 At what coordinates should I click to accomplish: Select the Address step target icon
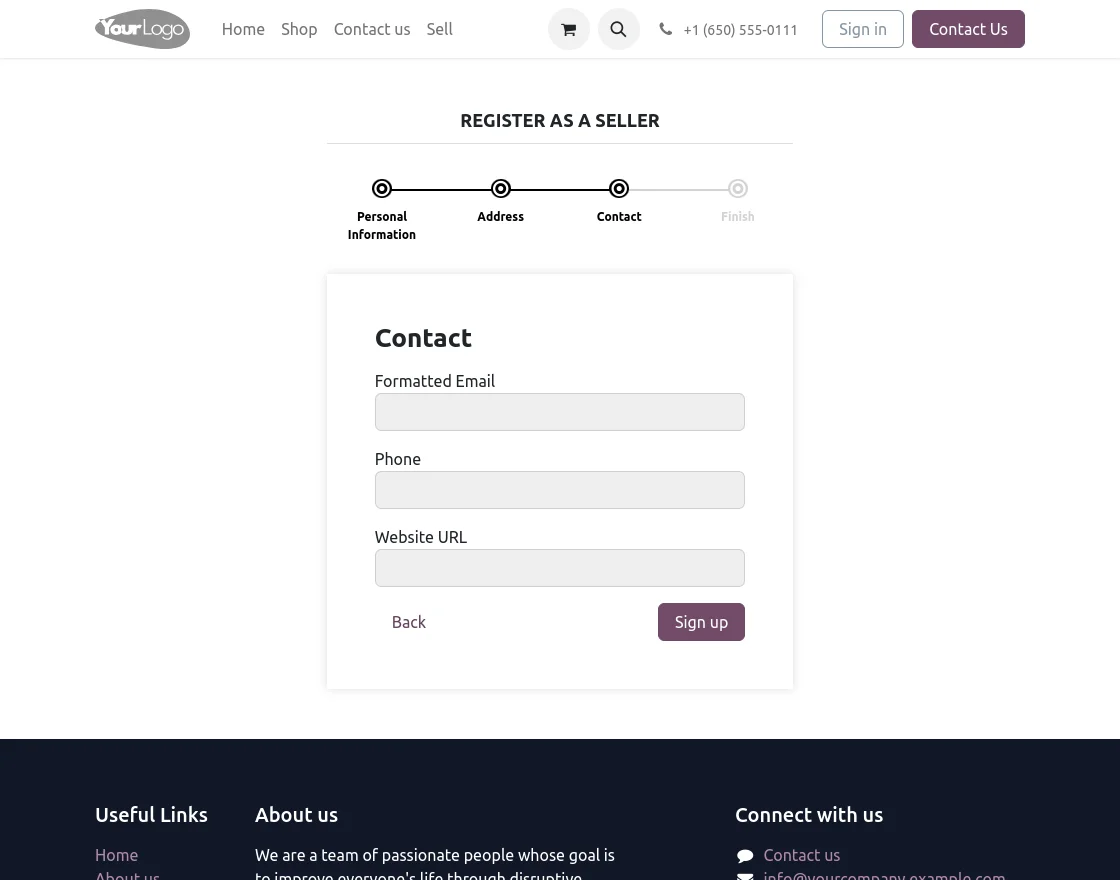500,189
